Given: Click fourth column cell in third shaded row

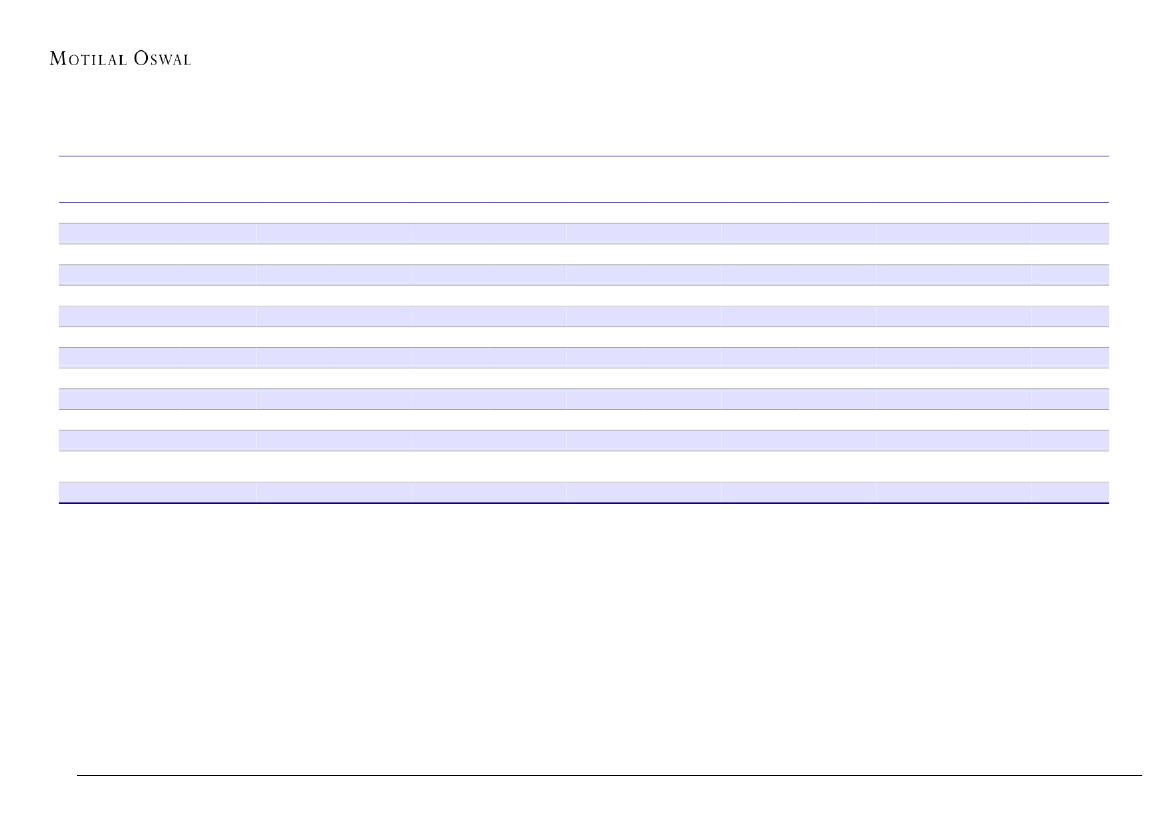Looking at the screenshot, I should (x=642, y=316).
